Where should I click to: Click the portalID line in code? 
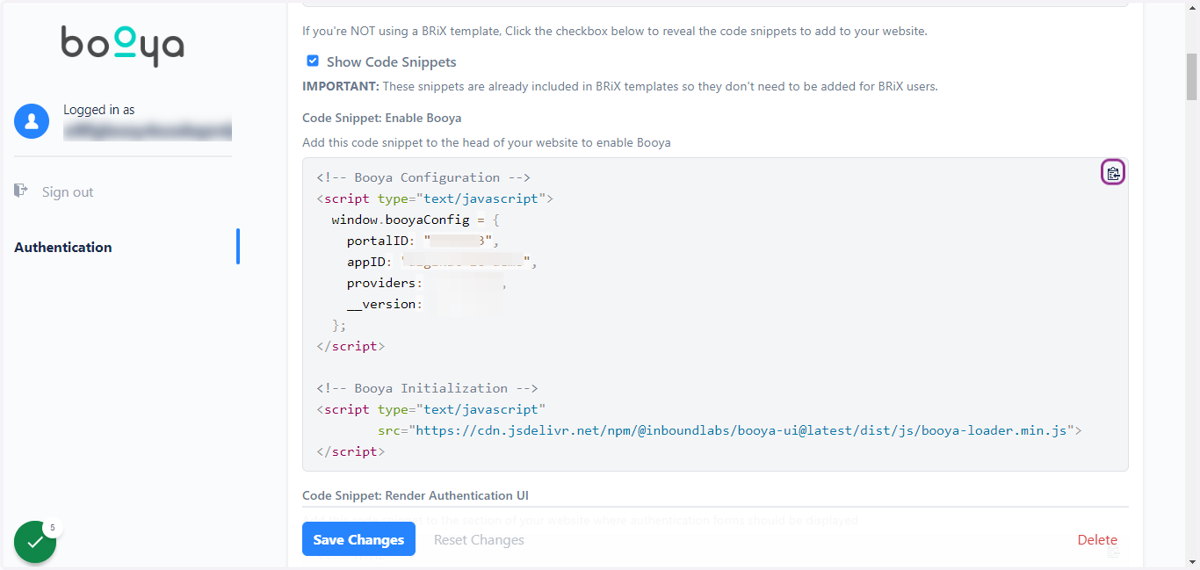click(422, 241)
